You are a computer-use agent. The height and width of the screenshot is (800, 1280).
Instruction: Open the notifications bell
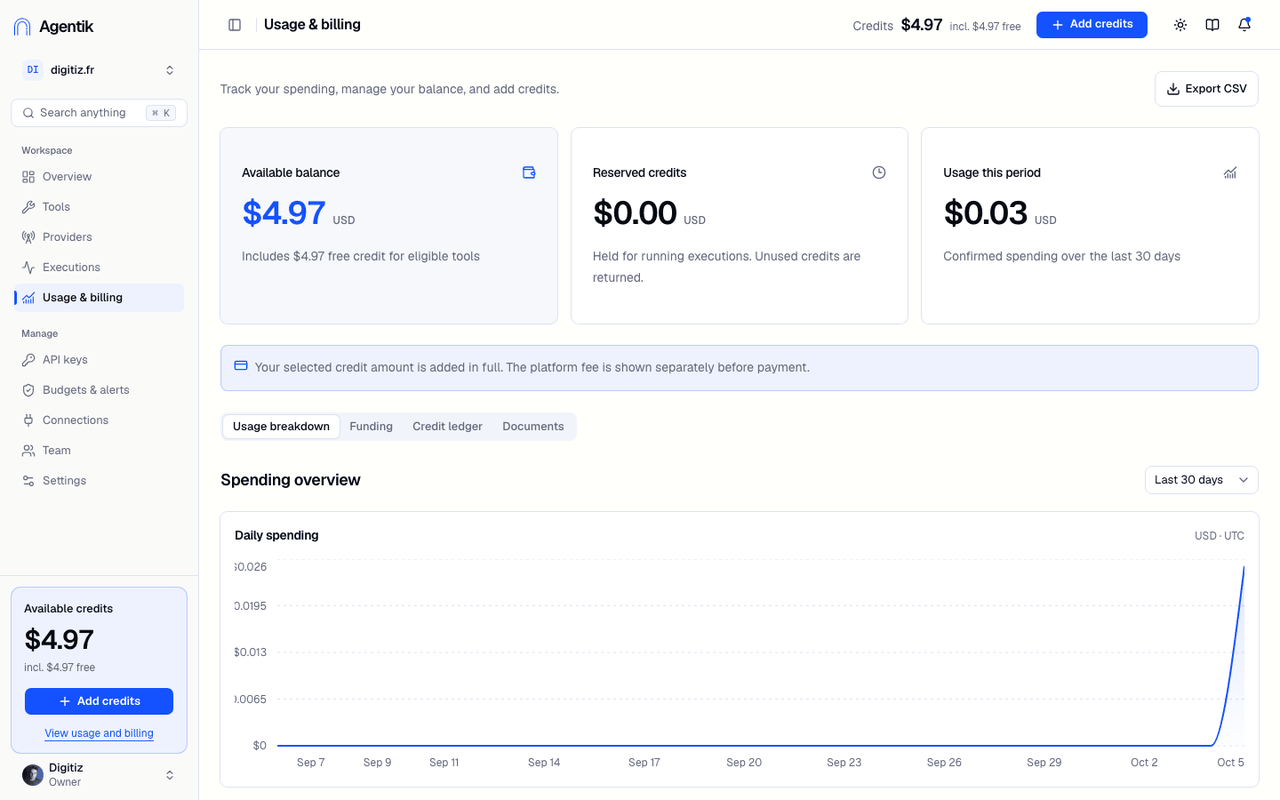tap(1244, 25)
